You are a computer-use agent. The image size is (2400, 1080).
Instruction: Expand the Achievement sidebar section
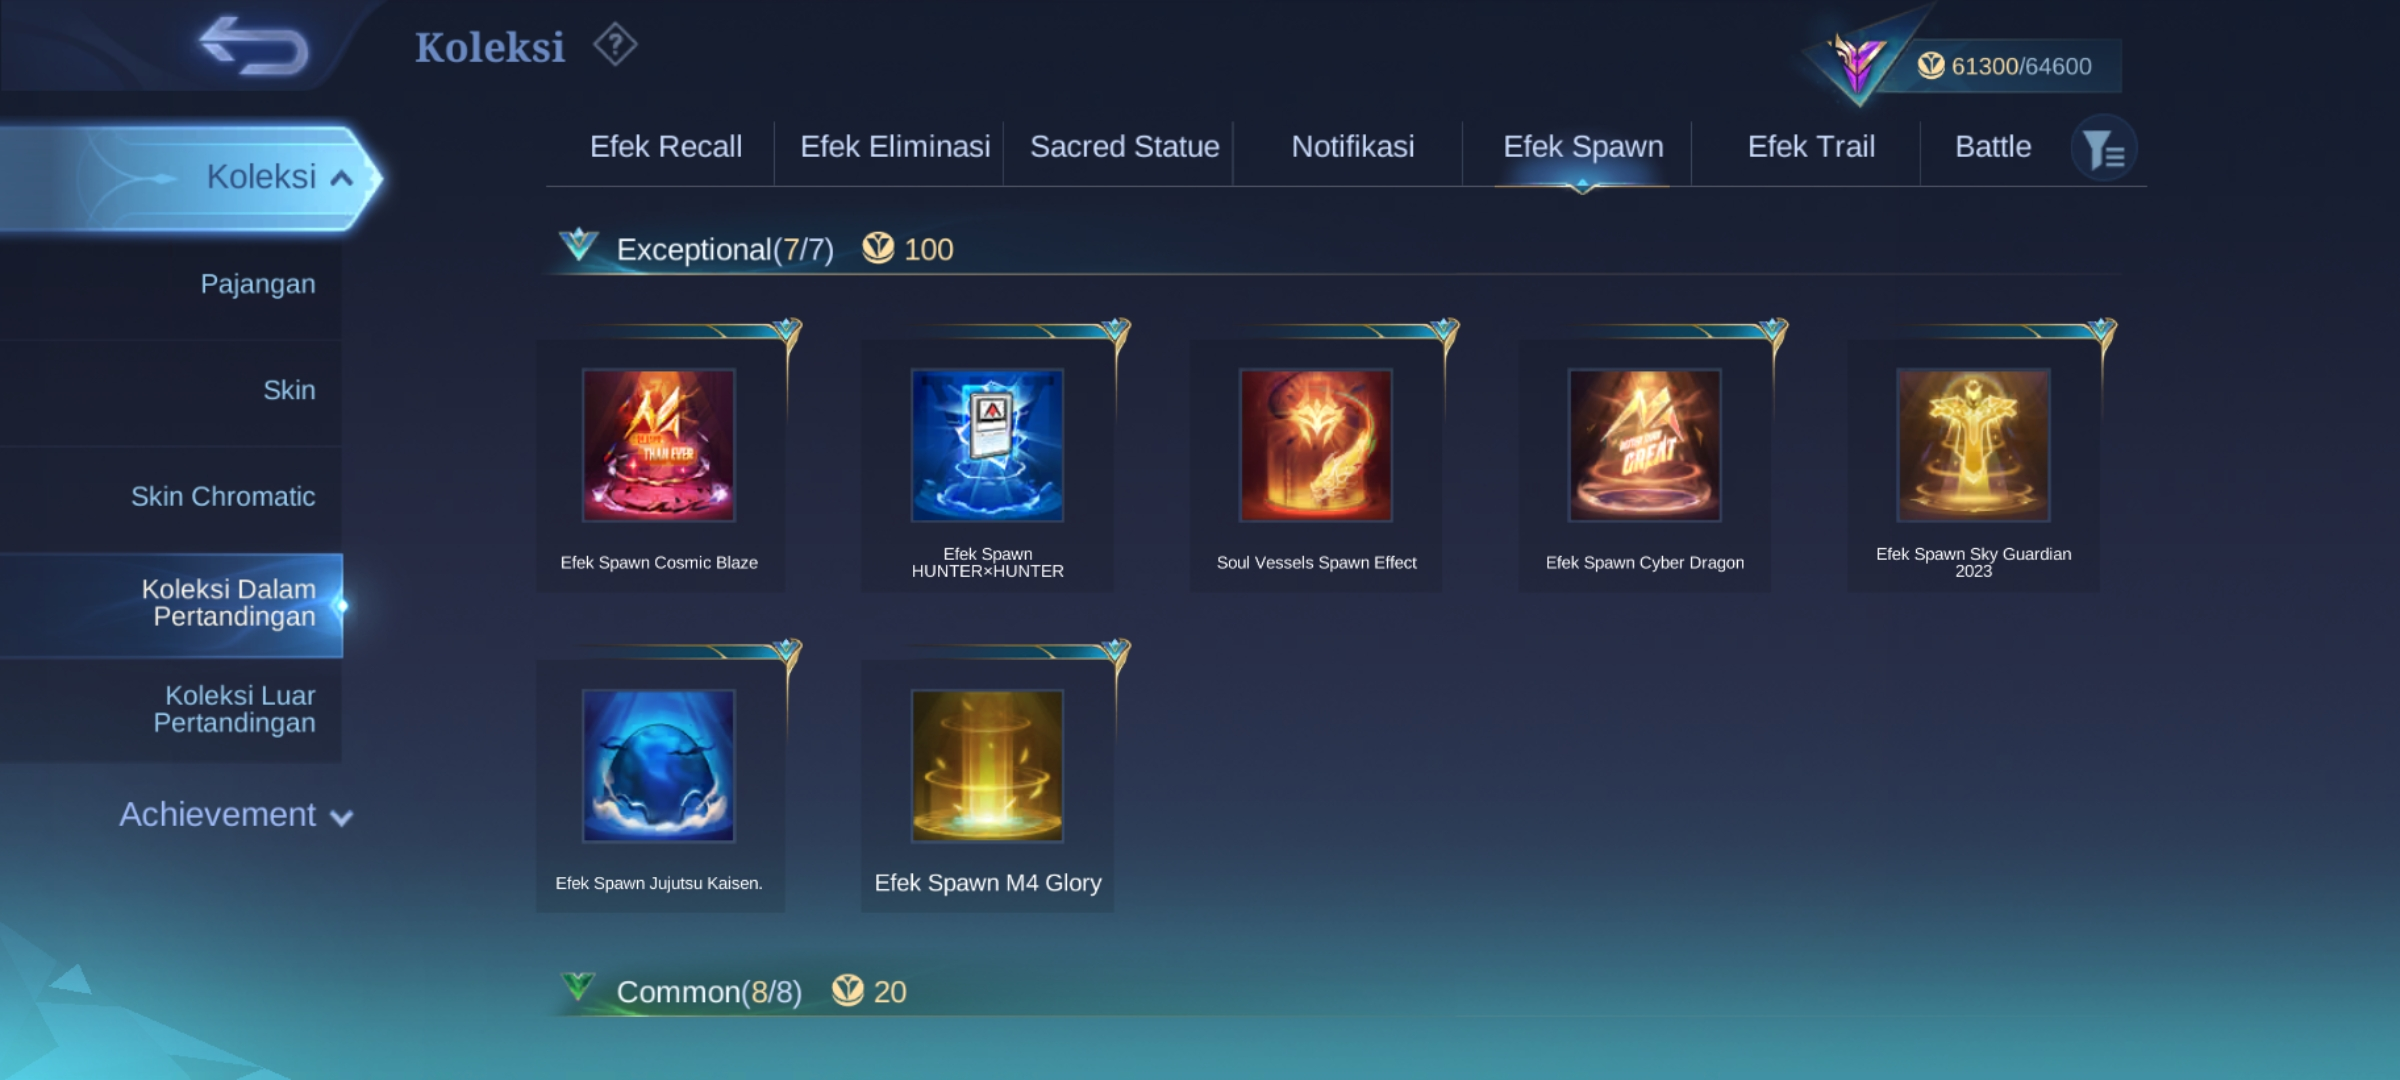(x=236, y=815)
